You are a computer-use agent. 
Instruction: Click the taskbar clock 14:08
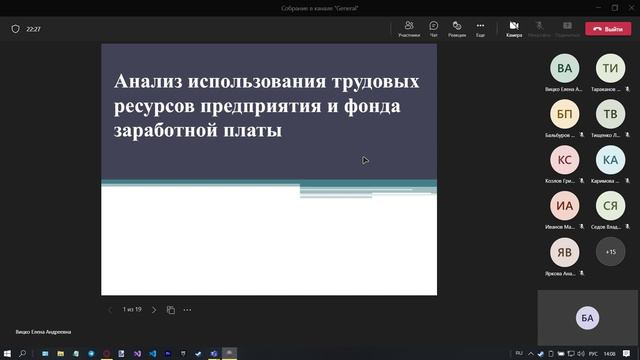(609, 353)
